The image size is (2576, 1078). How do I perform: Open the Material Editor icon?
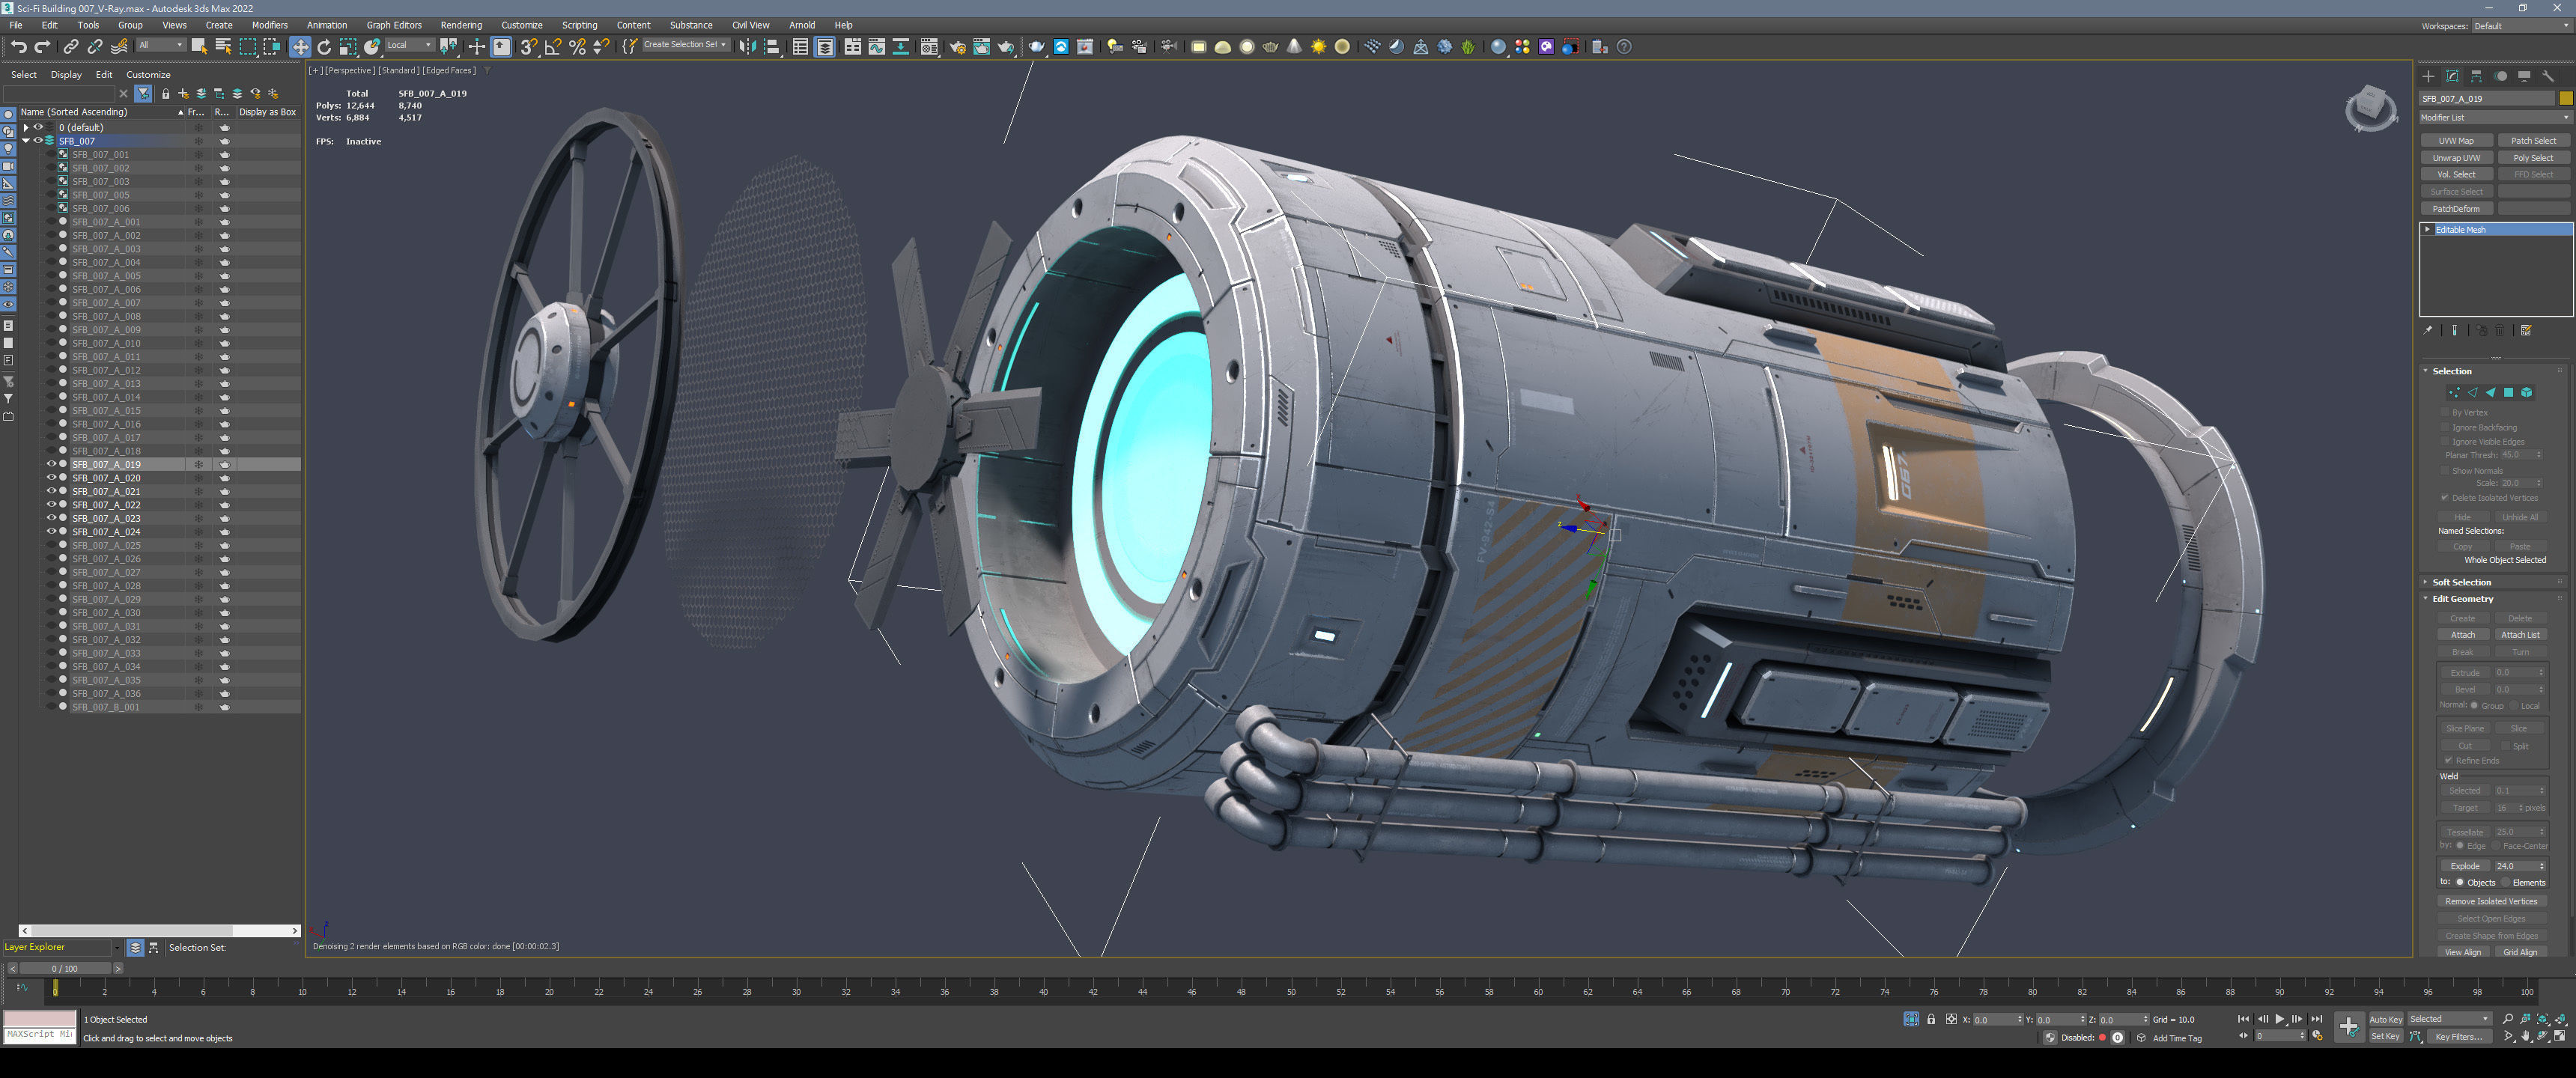[x=929, y=46]
